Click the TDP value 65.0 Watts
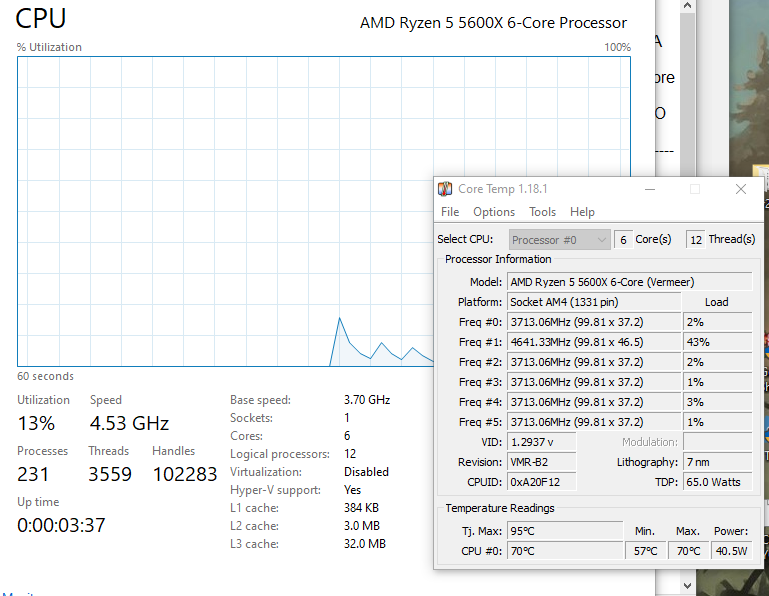Image resolution: width=769 pixels, height=596 pixels. [718, 482]
